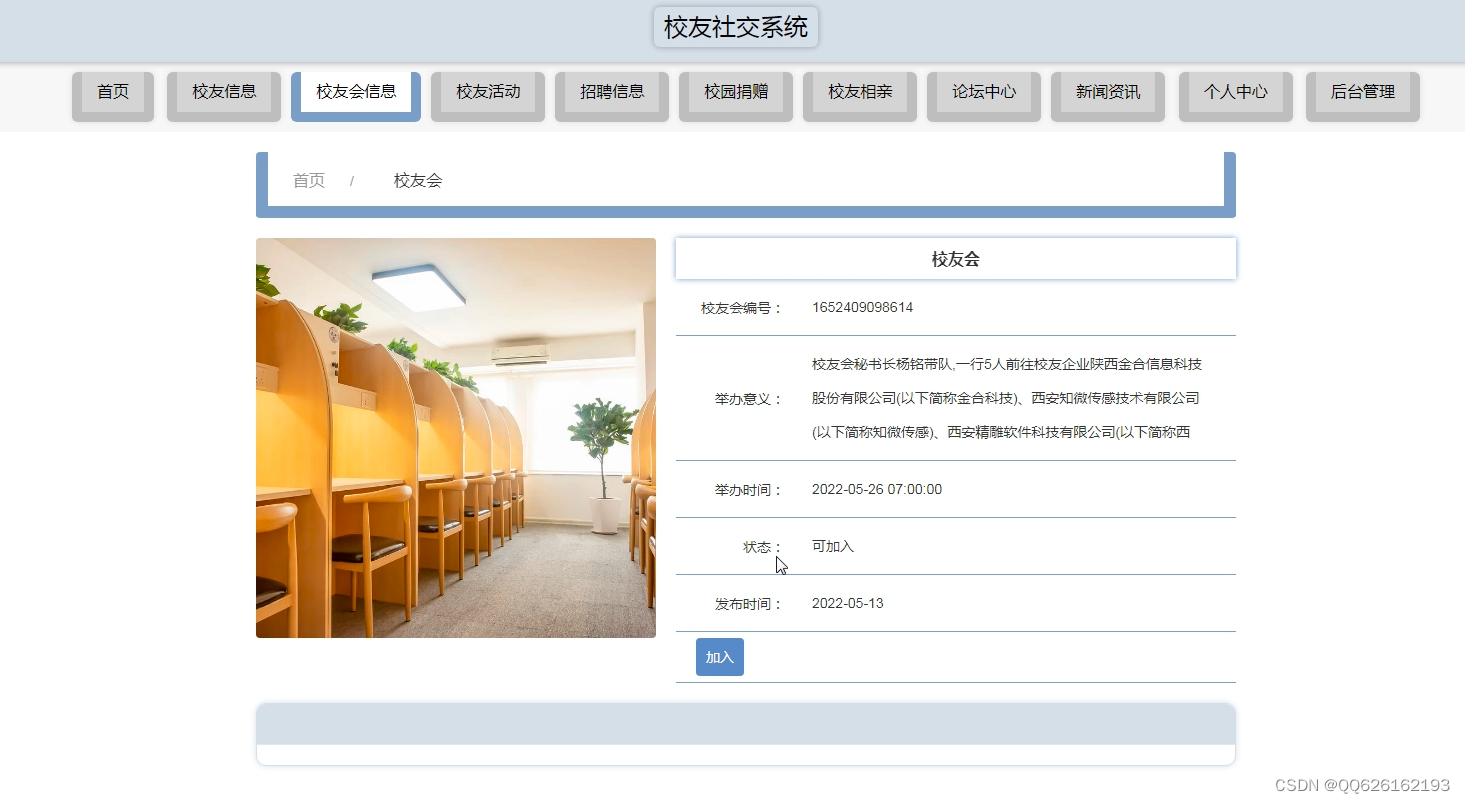Click 首页 in the breadcrumb
Screen dimensions: 1465x803
pos(309,181)
